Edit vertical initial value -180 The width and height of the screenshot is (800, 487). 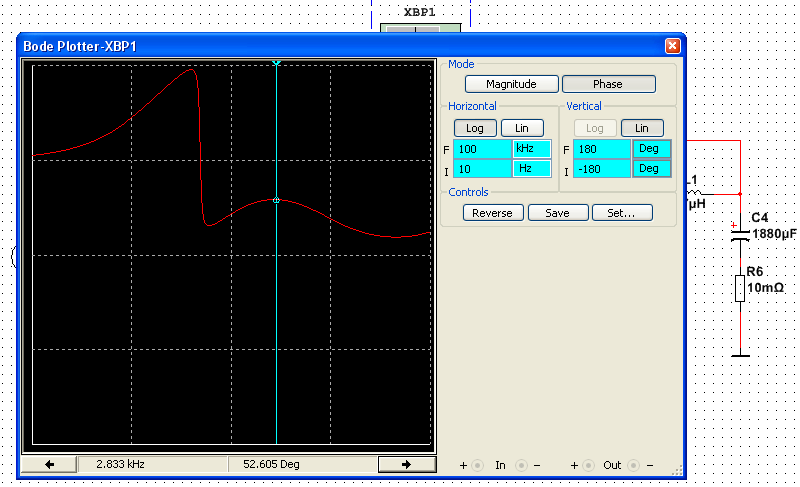[x=602, y=169]
